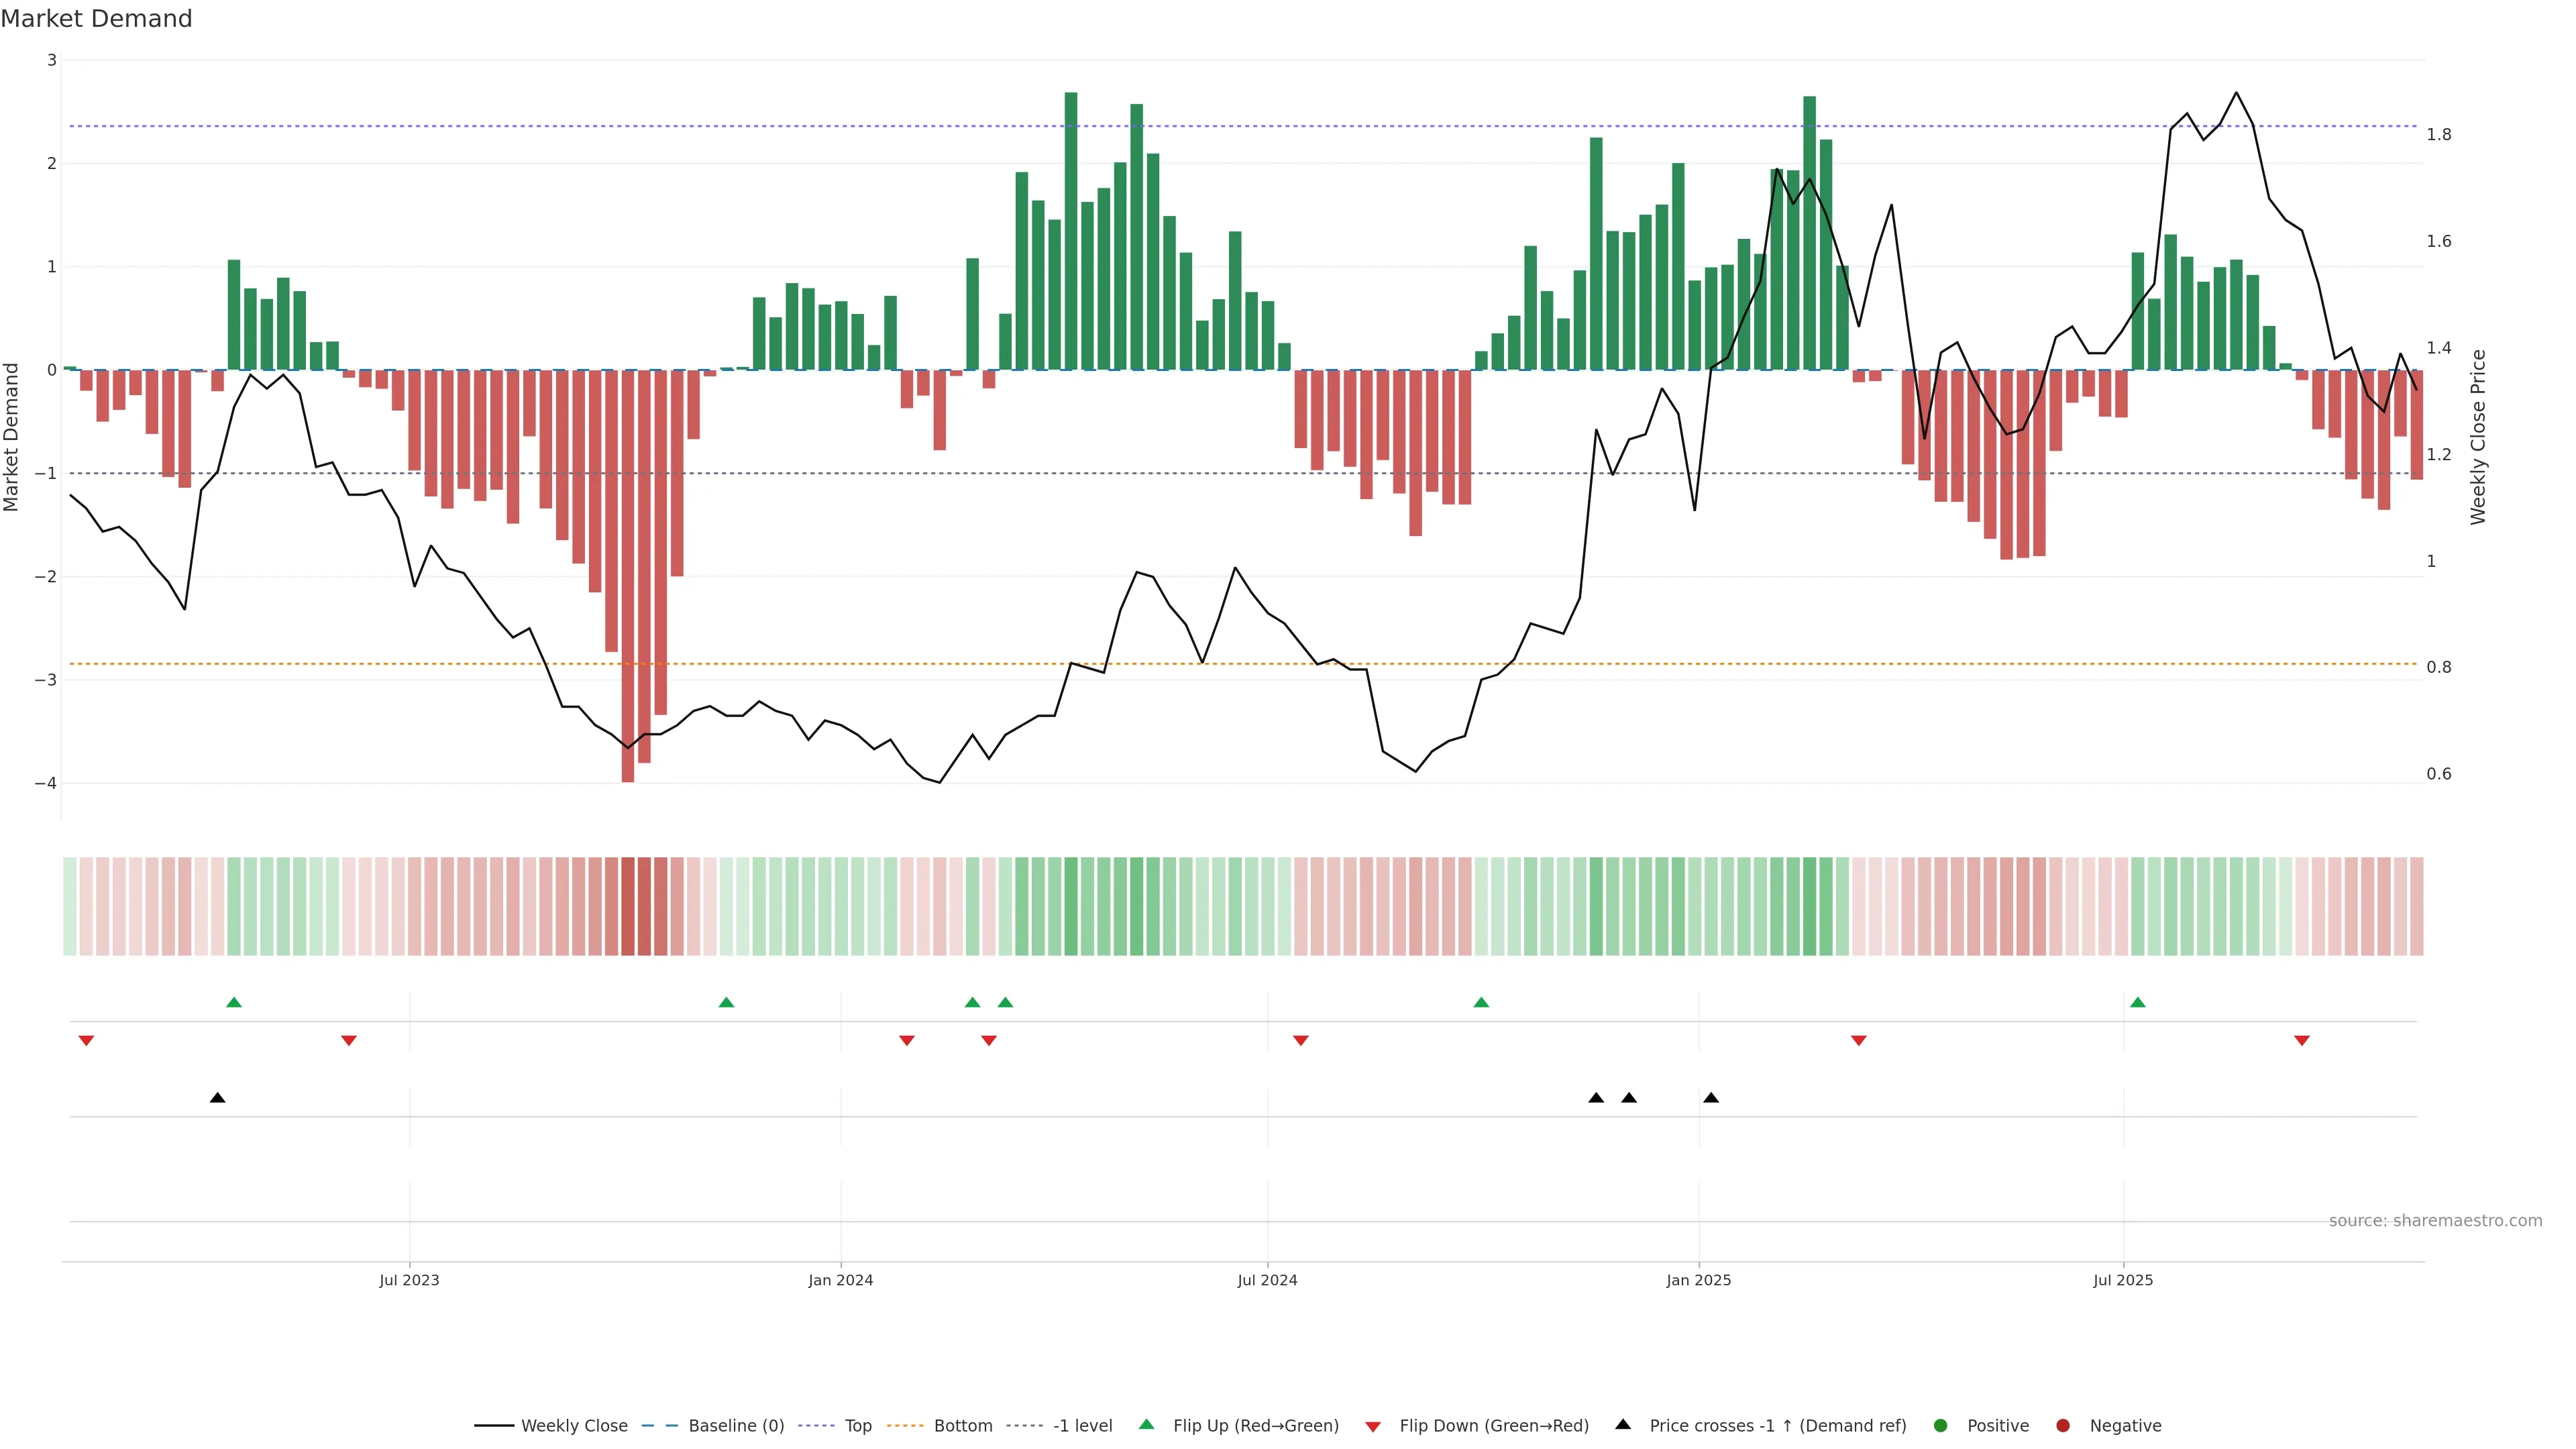The width and height of the screenshot is (2576, 1449).
Task: Click Flip Down red triangle legend icon
Action: click(x=1373, y=1426)
